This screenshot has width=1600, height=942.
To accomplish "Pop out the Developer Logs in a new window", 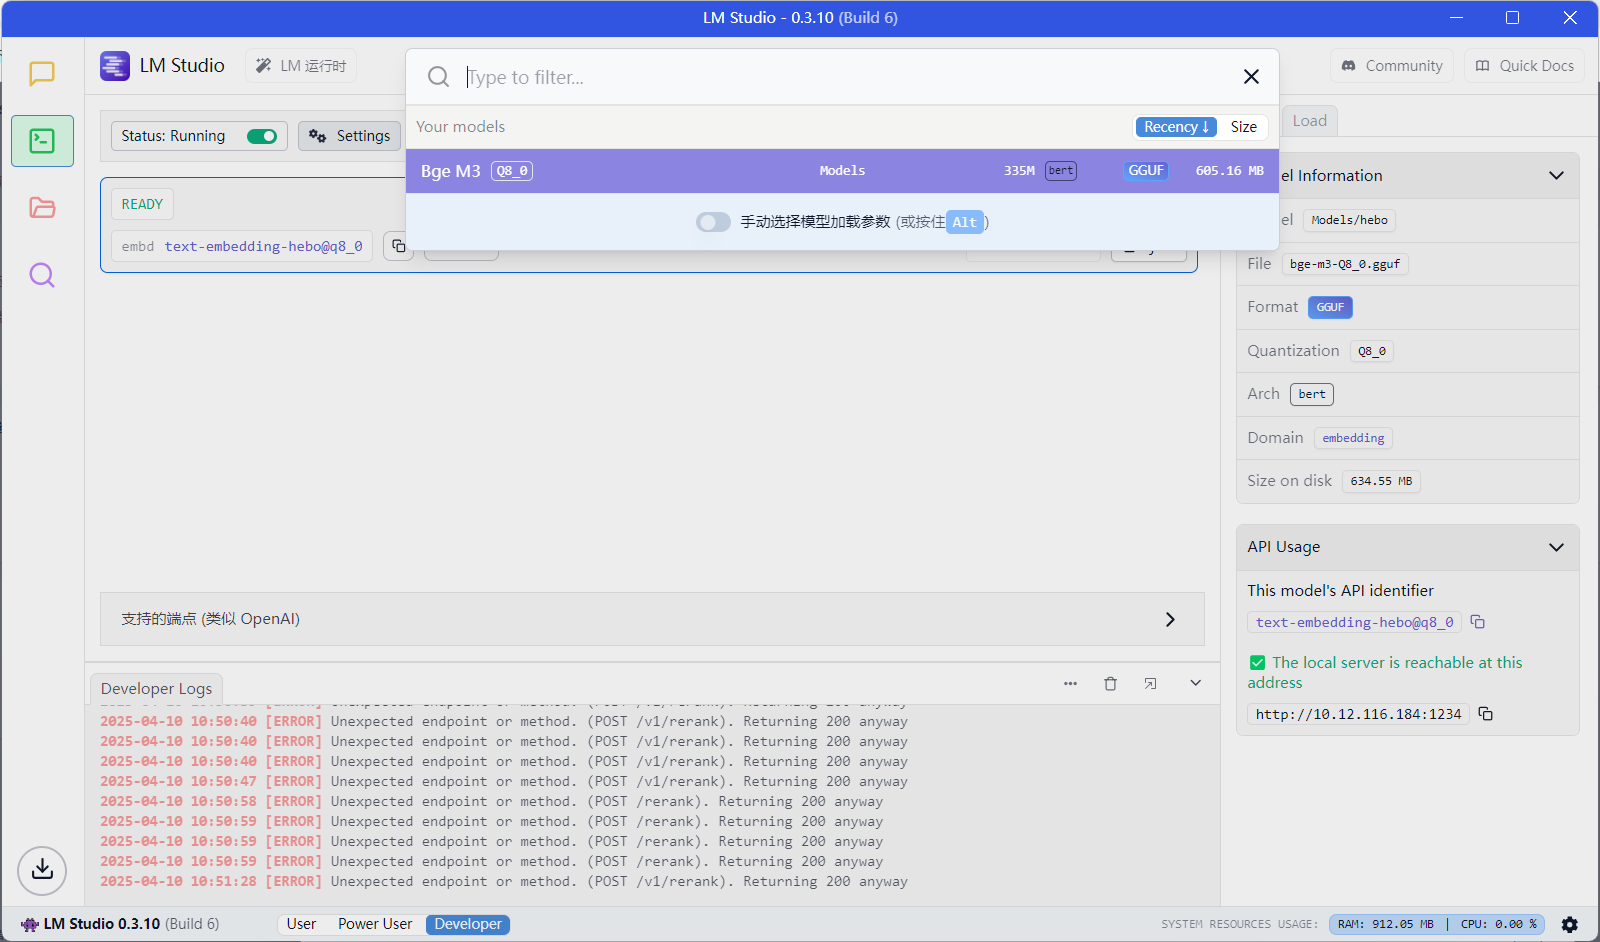I will [1150, 684].
